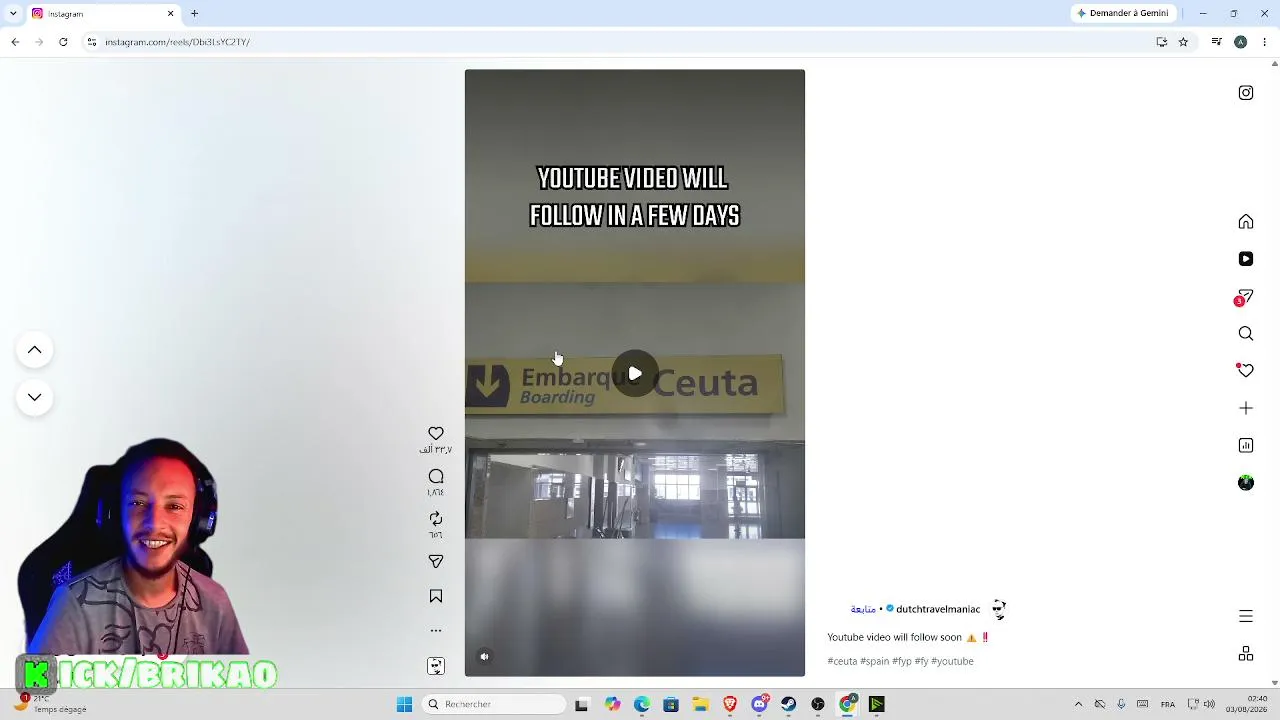Create a new post with the plus icon
1280x720 pixels.
[x=1246, y=408]
